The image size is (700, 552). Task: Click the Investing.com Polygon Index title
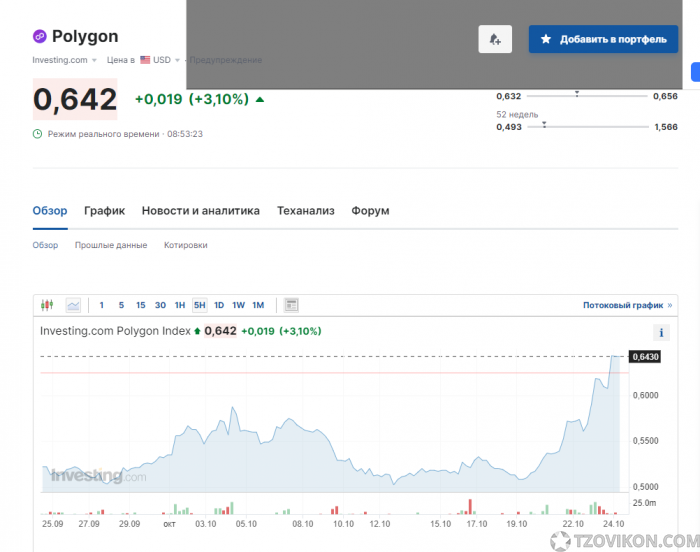115,331
